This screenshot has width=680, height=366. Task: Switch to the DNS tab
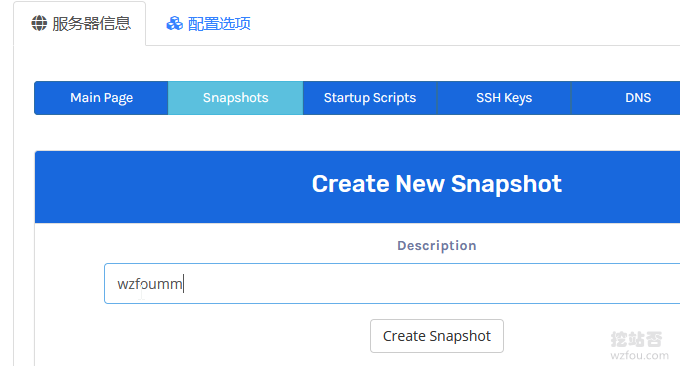(x=626, y=98)
